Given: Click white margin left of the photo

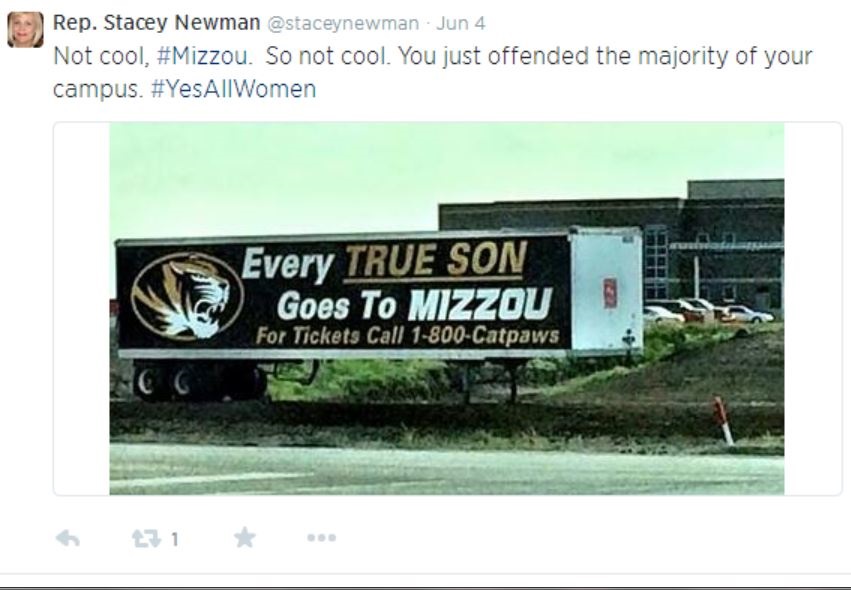Looking at the screenshot, I should pyautogui.click(x=81, y=308).
